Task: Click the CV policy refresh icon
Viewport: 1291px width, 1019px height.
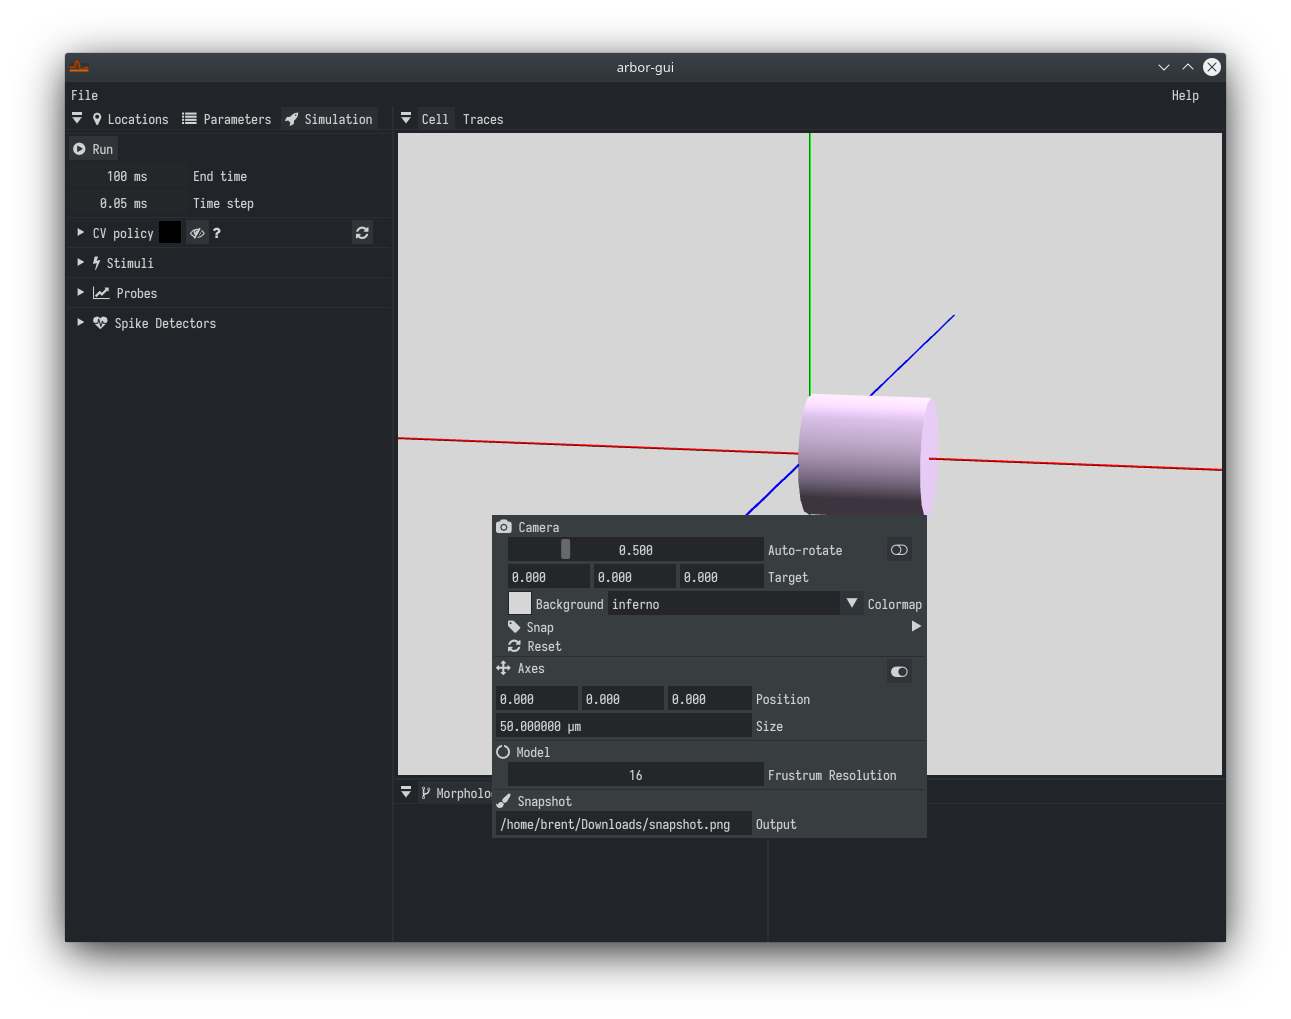Action: (362, 233)
